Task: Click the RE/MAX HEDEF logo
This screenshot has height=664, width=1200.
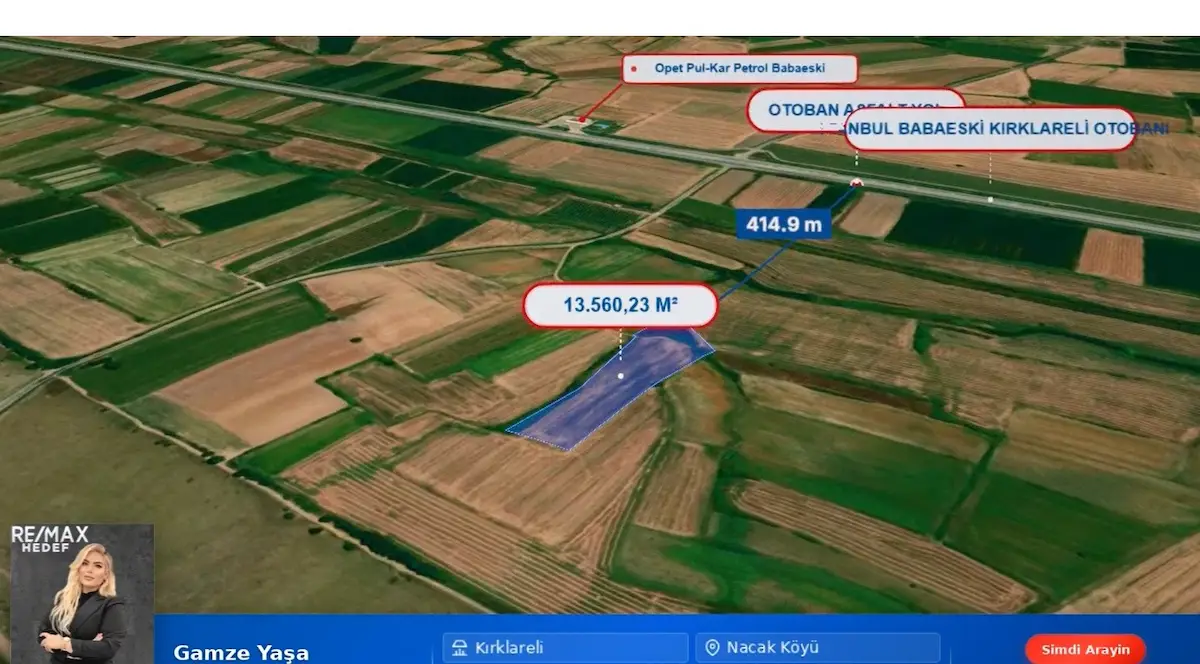Action: tap(50, 539)
